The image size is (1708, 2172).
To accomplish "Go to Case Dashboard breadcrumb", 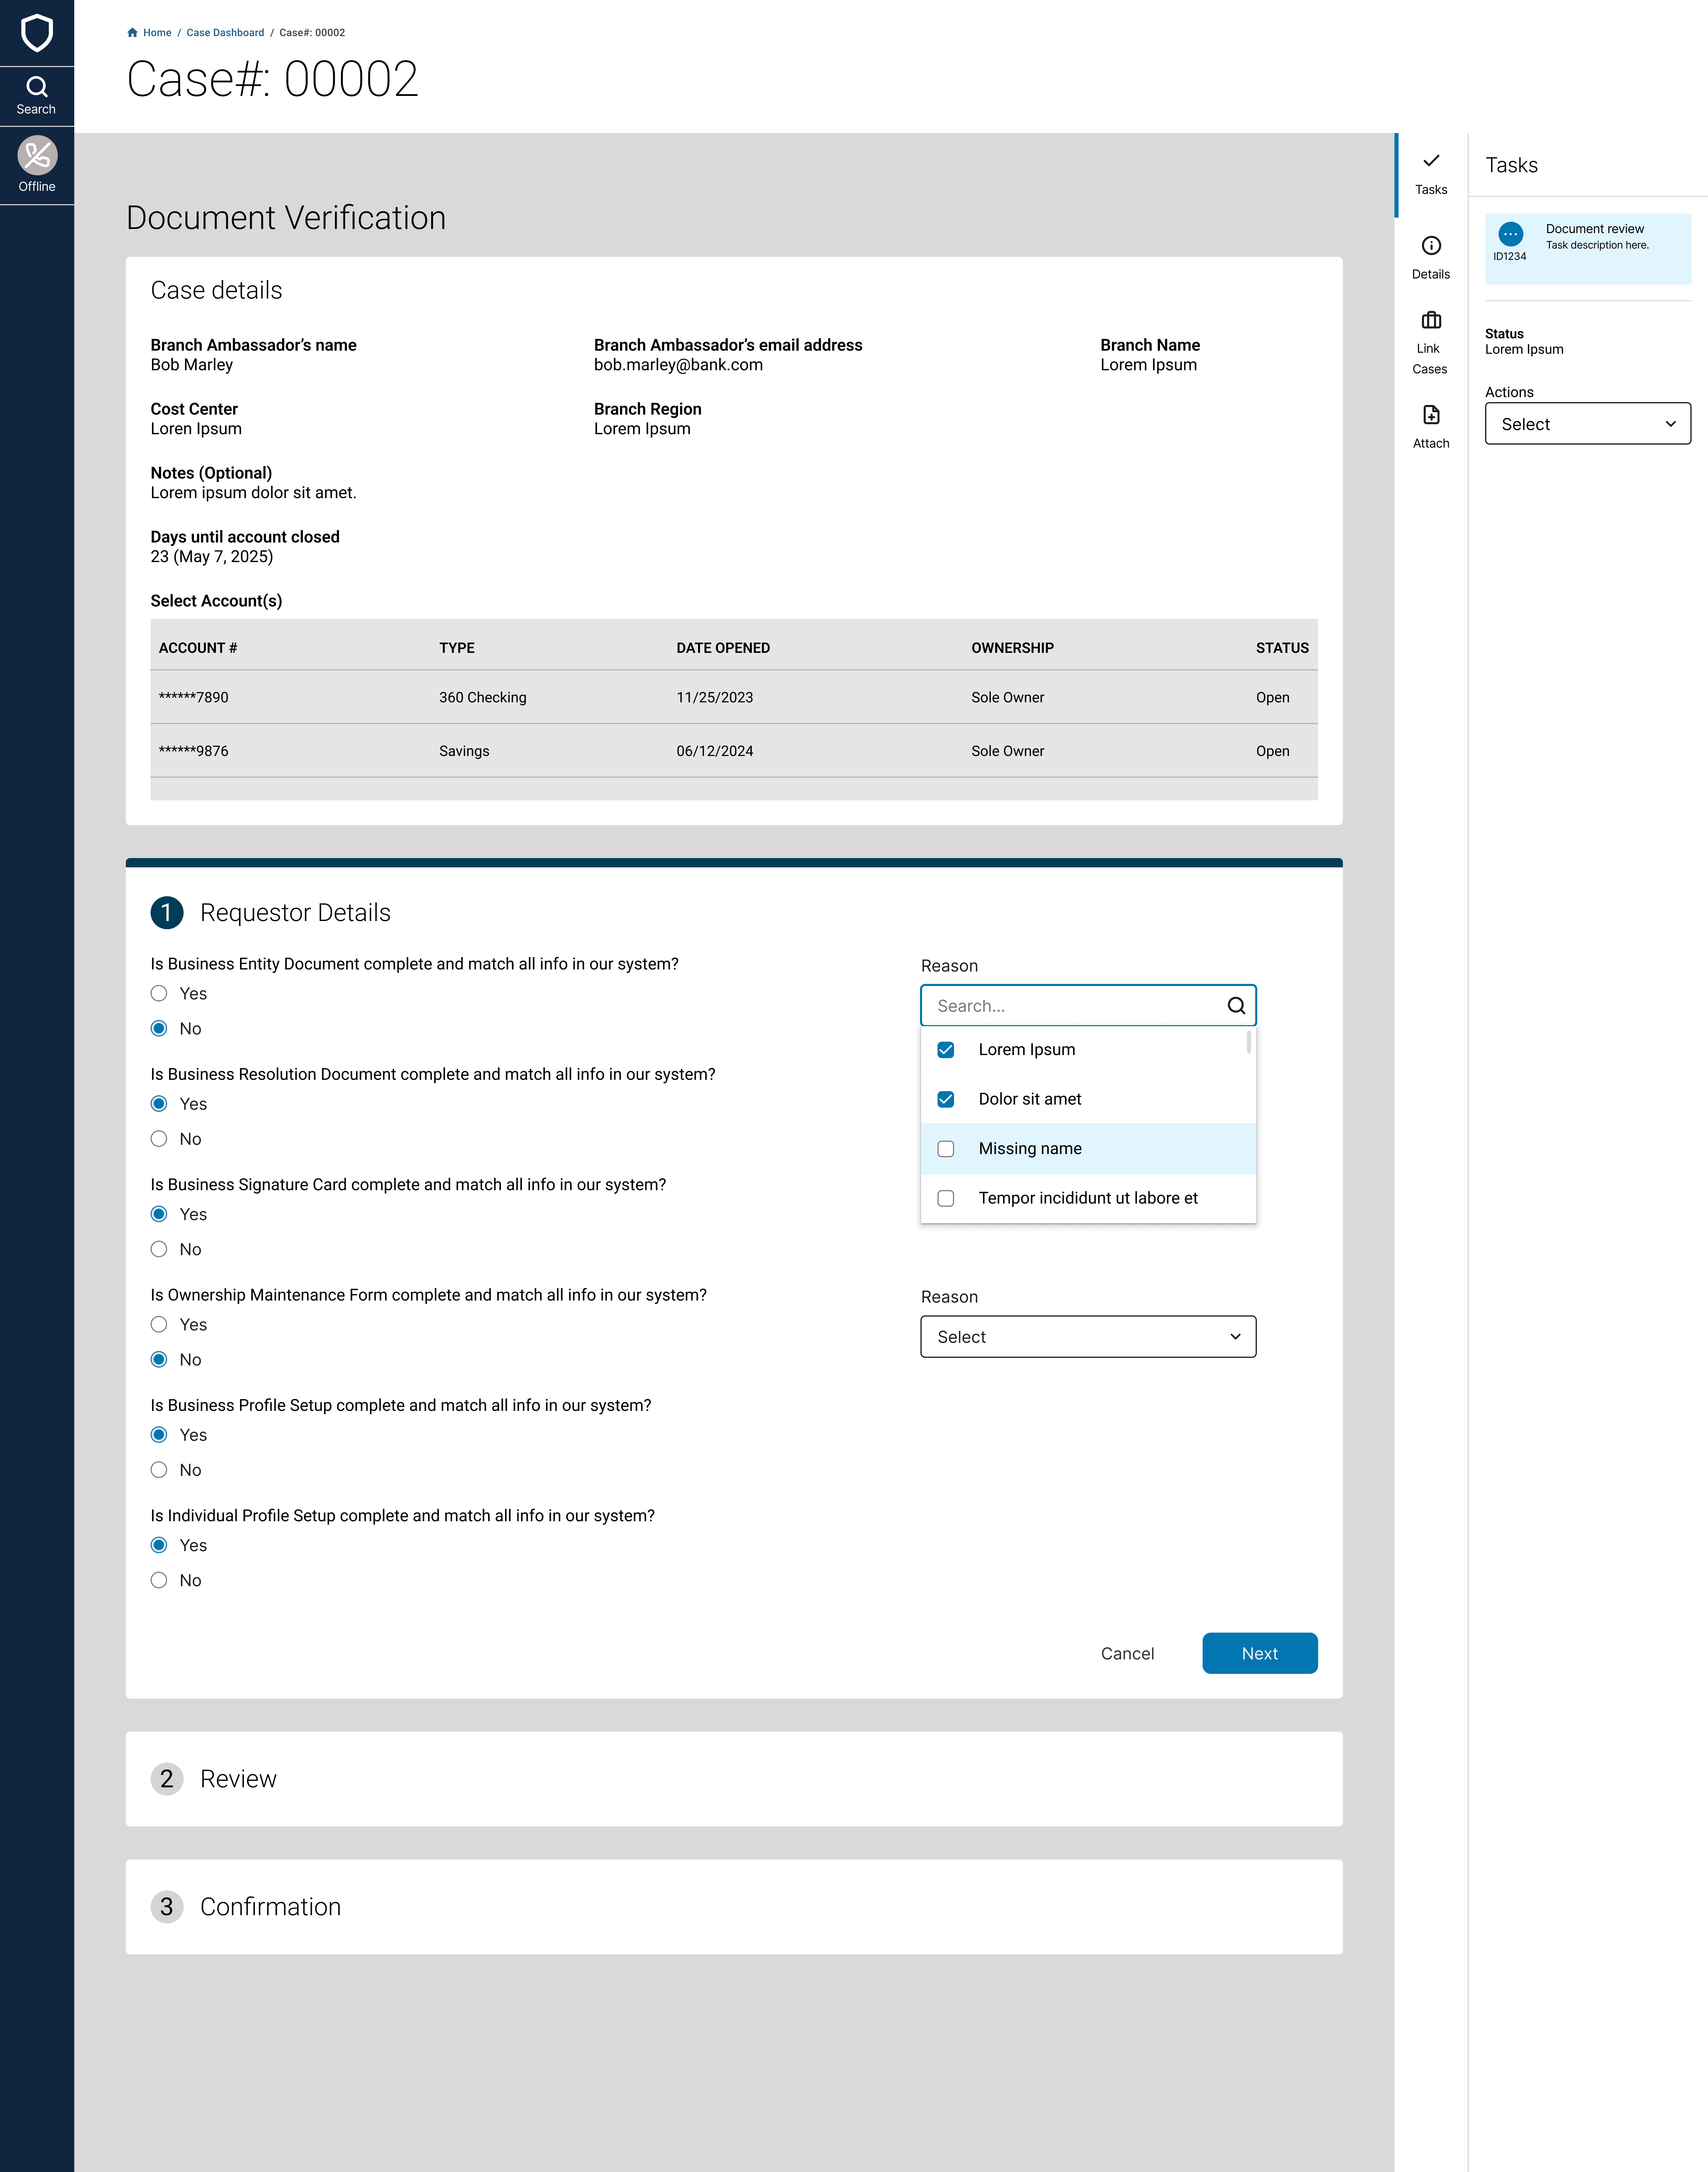I will point(225,33).
